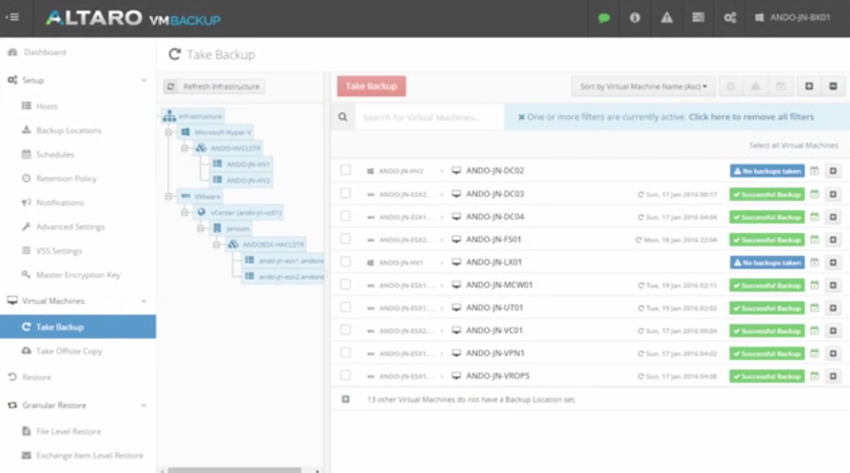Image resolution: width=850 pixels, height=473 pixels.
Task: Click expand-all plus icon in toolbar
Action: [x=809, y=87]
